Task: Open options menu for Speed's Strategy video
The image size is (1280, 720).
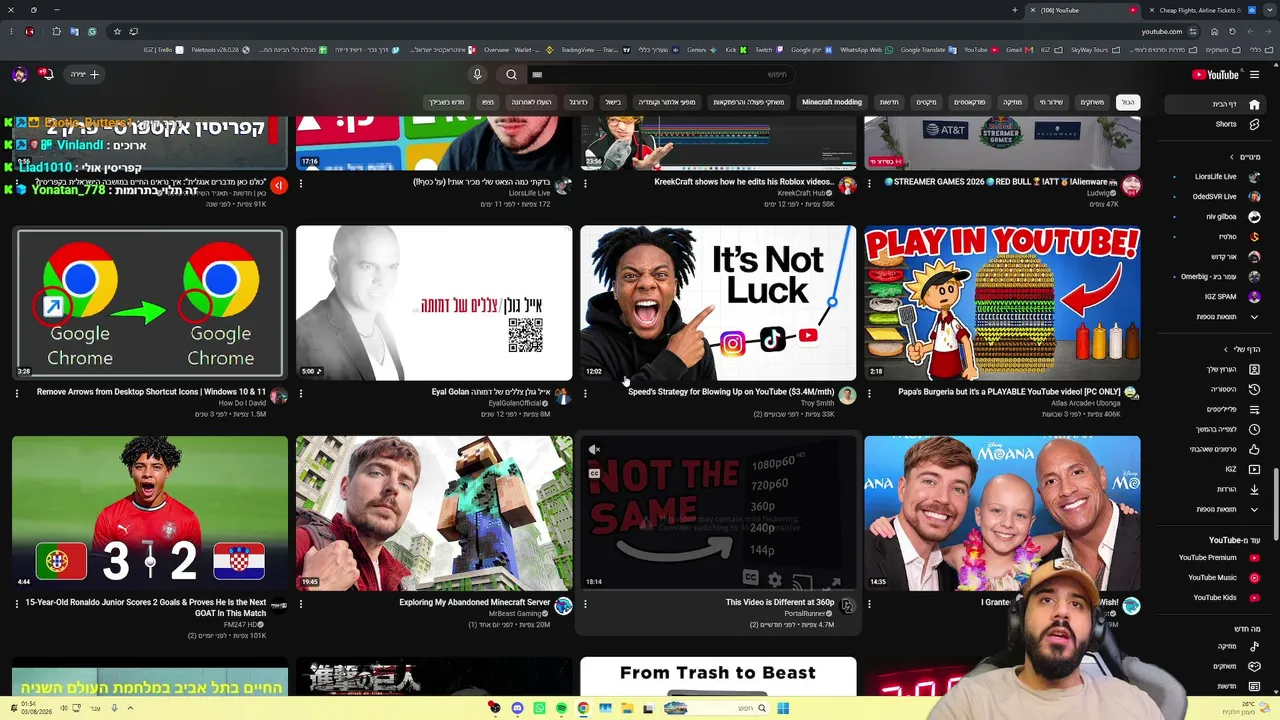Action: pyautogui.click(x=585, y=393)
